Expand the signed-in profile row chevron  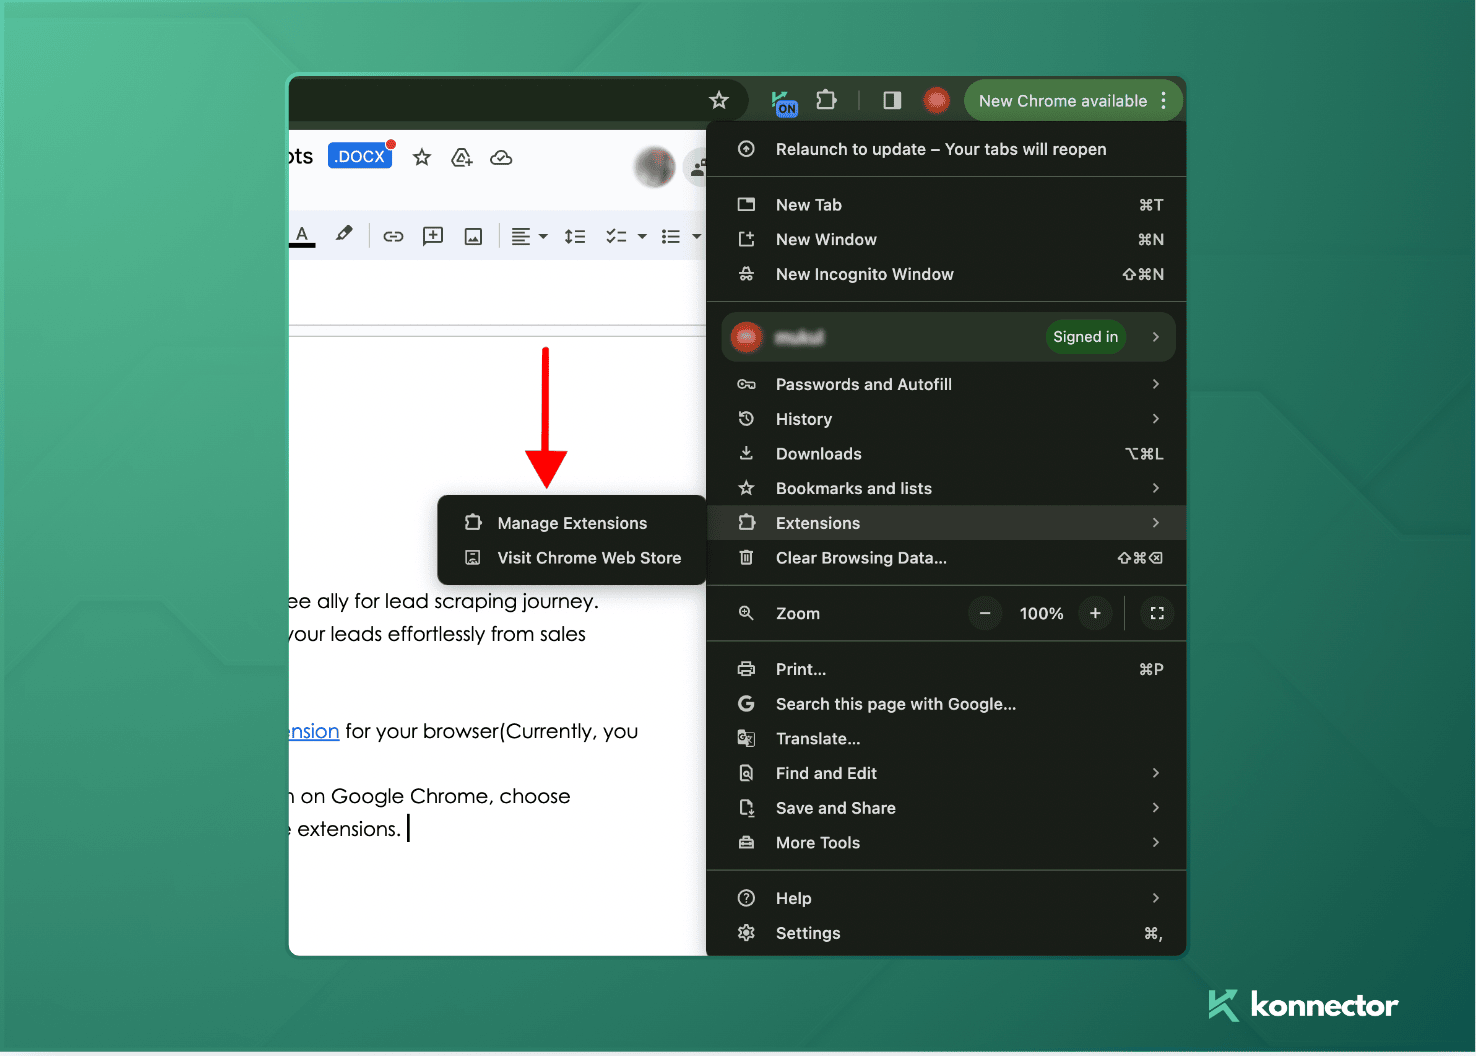[1156, 337]
